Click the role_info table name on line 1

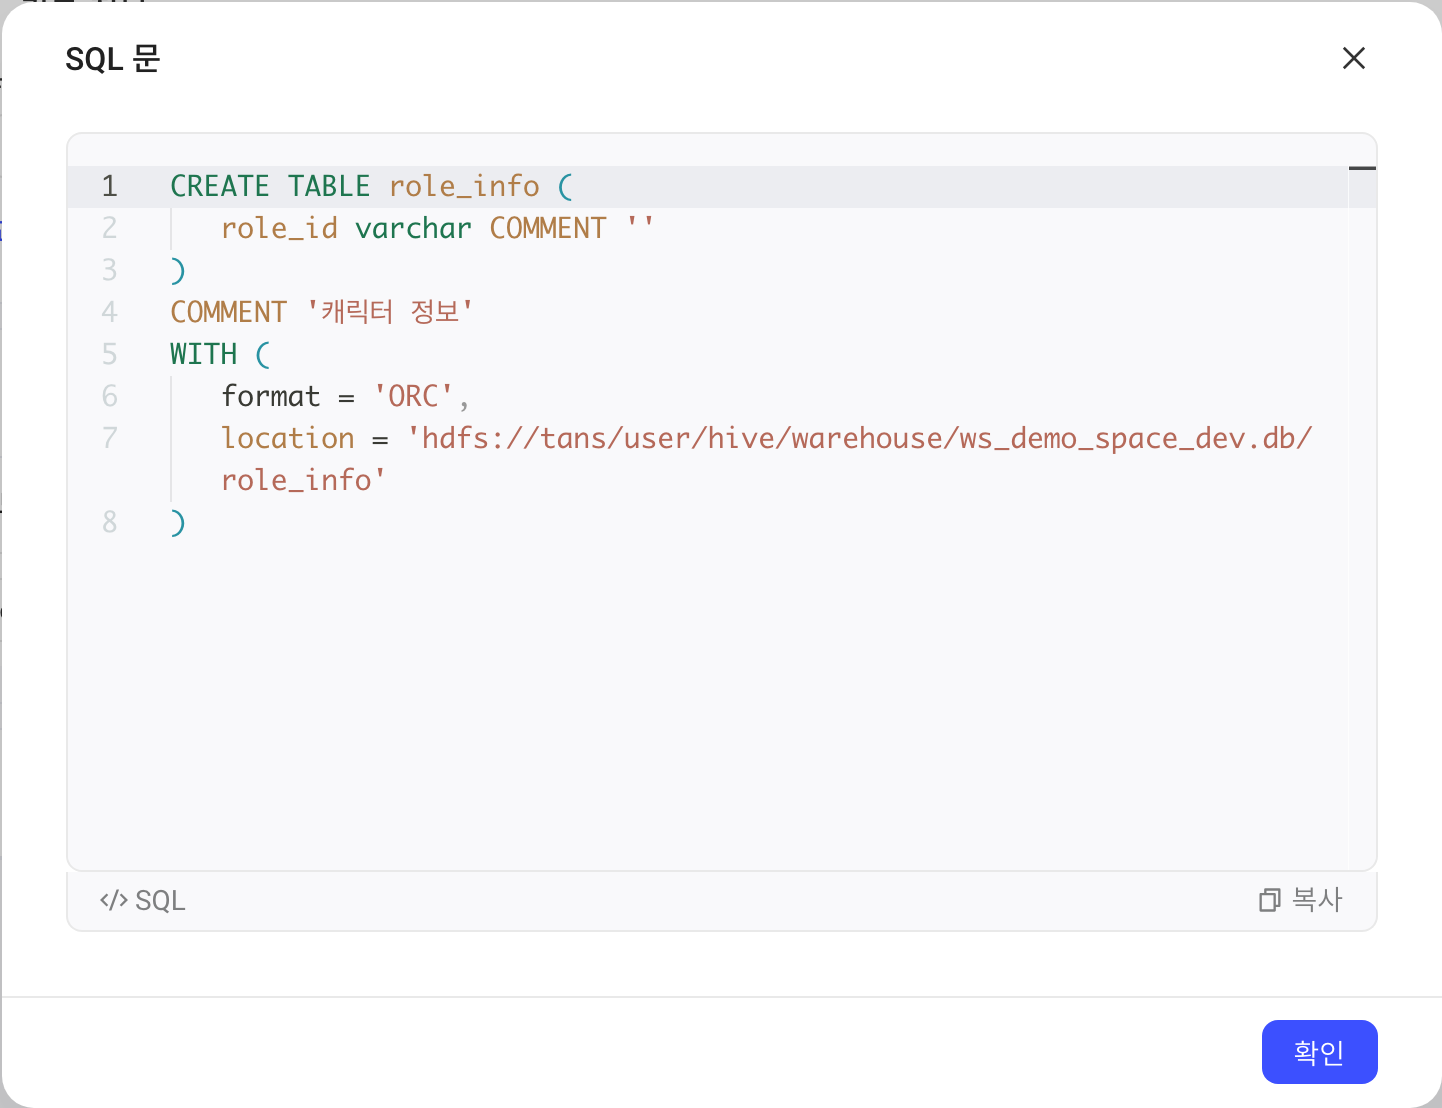464,186
